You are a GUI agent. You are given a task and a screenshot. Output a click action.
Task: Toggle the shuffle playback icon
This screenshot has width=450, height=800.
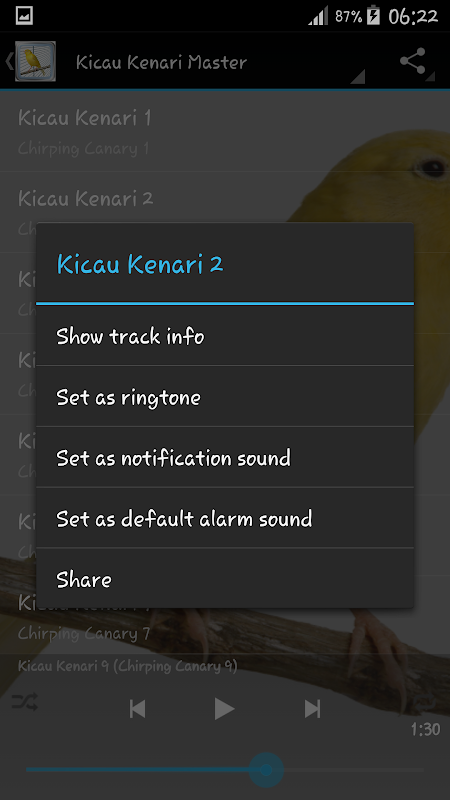pyautogui.click(x=25, y=703)
